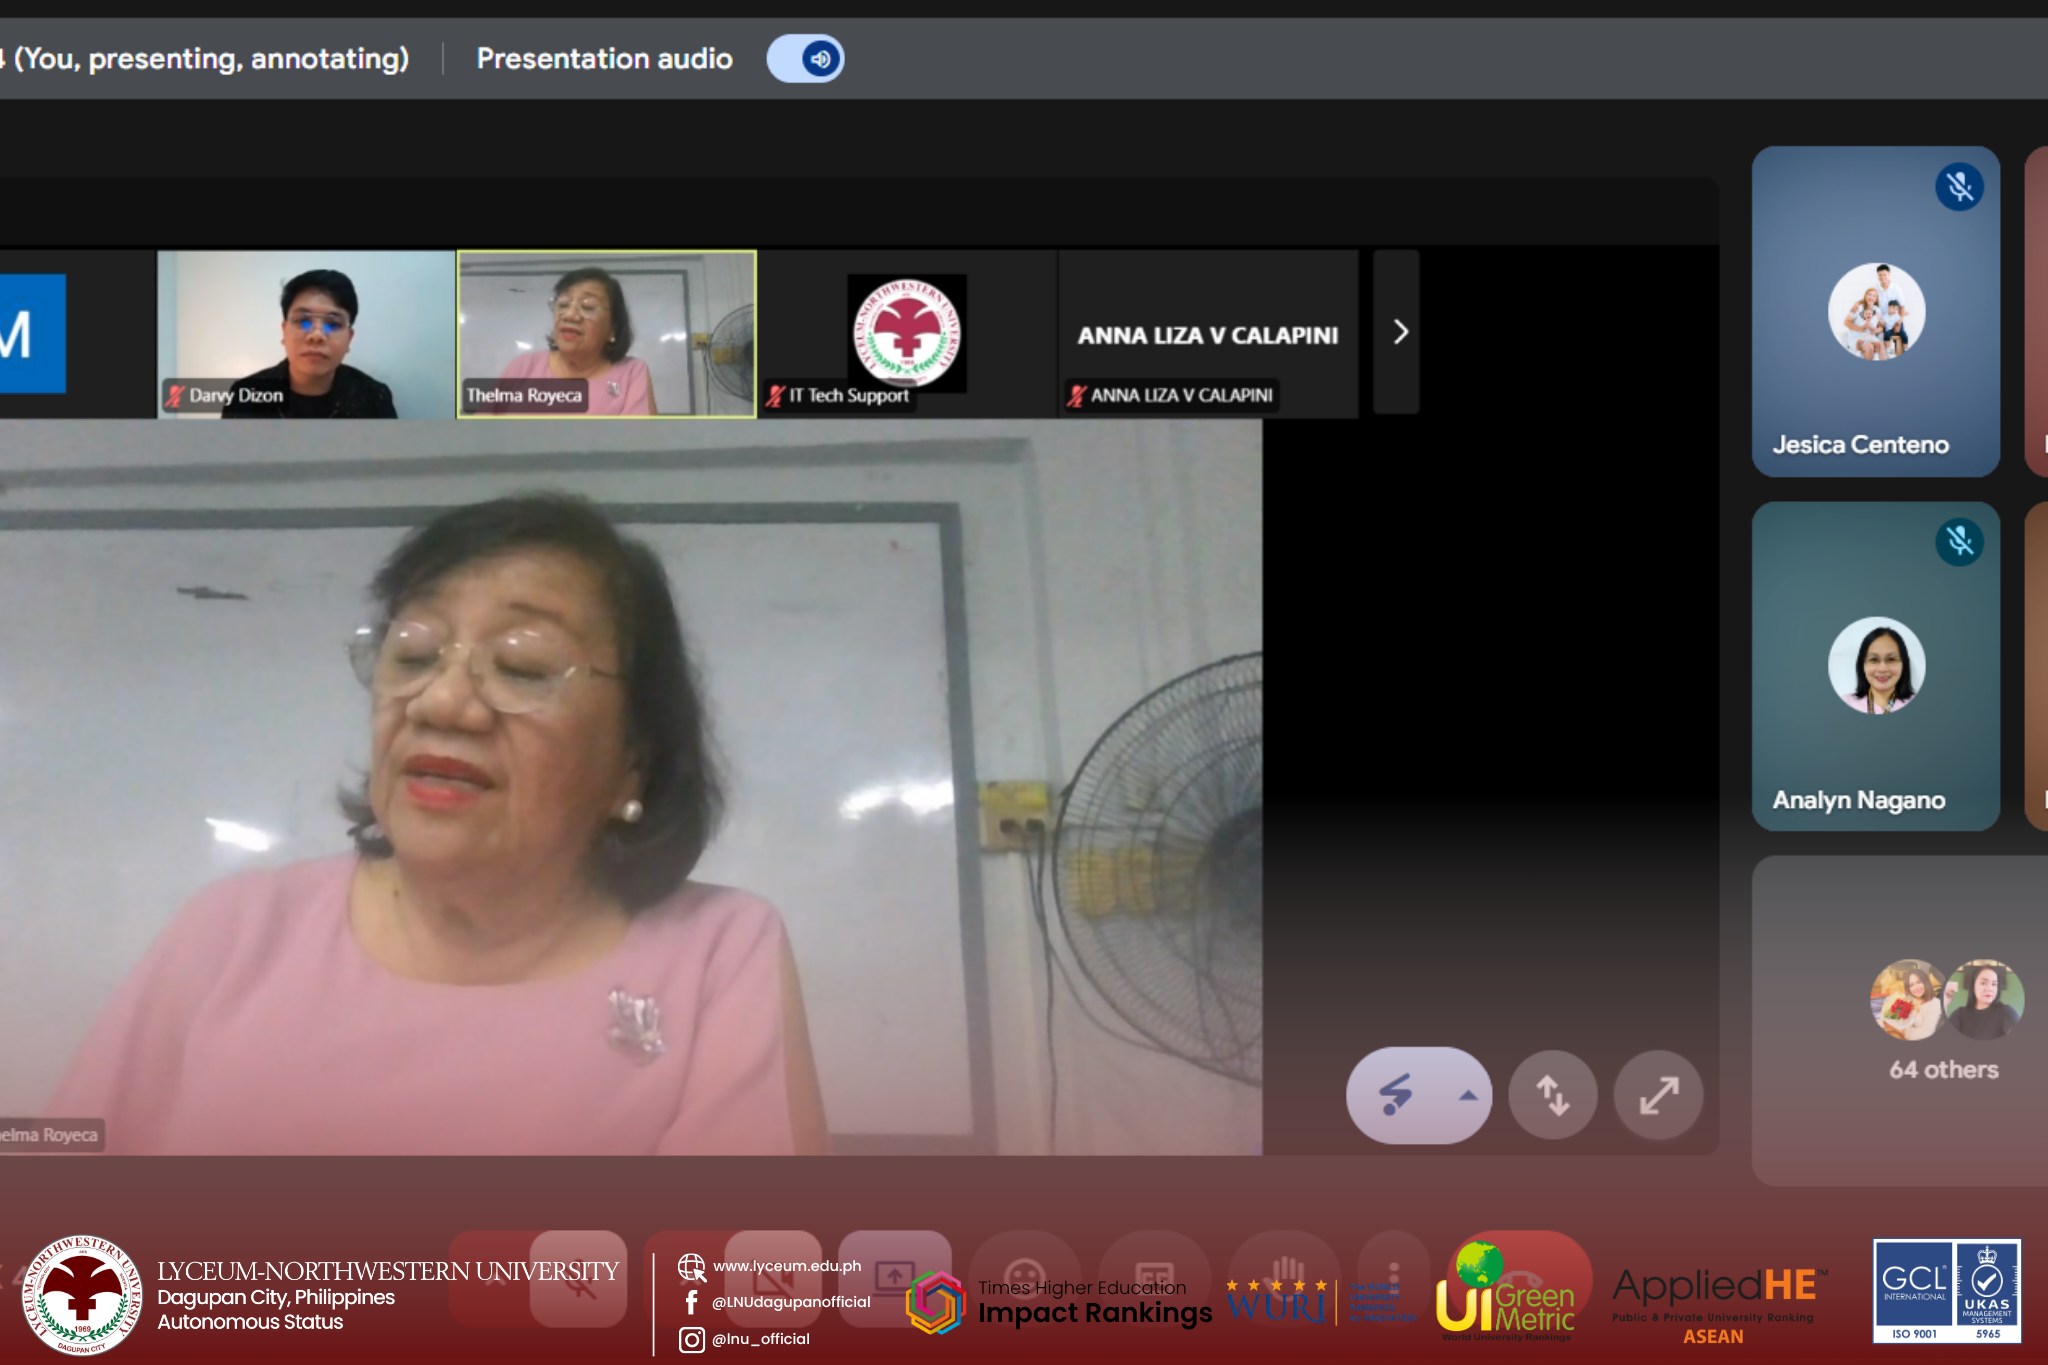Screen dimensions: 2048x1365
Task: Click the annotation pen tool button
Action: (1396, 1095)
